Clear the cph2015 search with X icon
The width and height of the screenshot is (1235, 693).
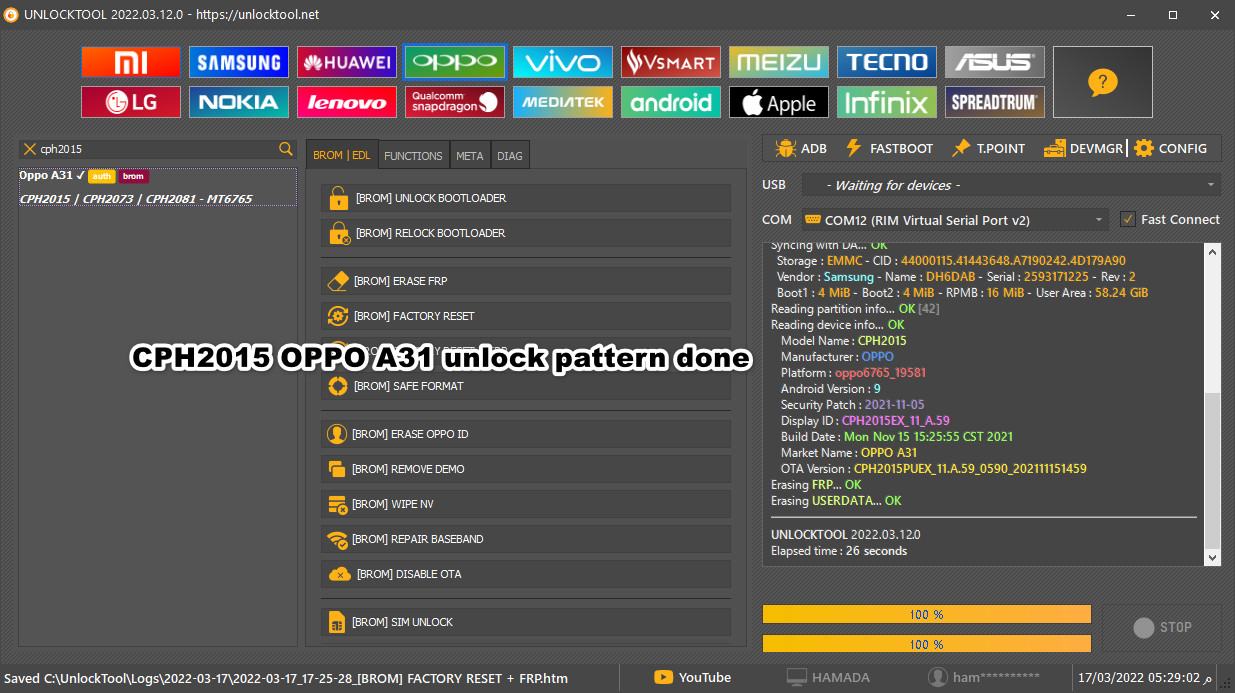[30, 148]
